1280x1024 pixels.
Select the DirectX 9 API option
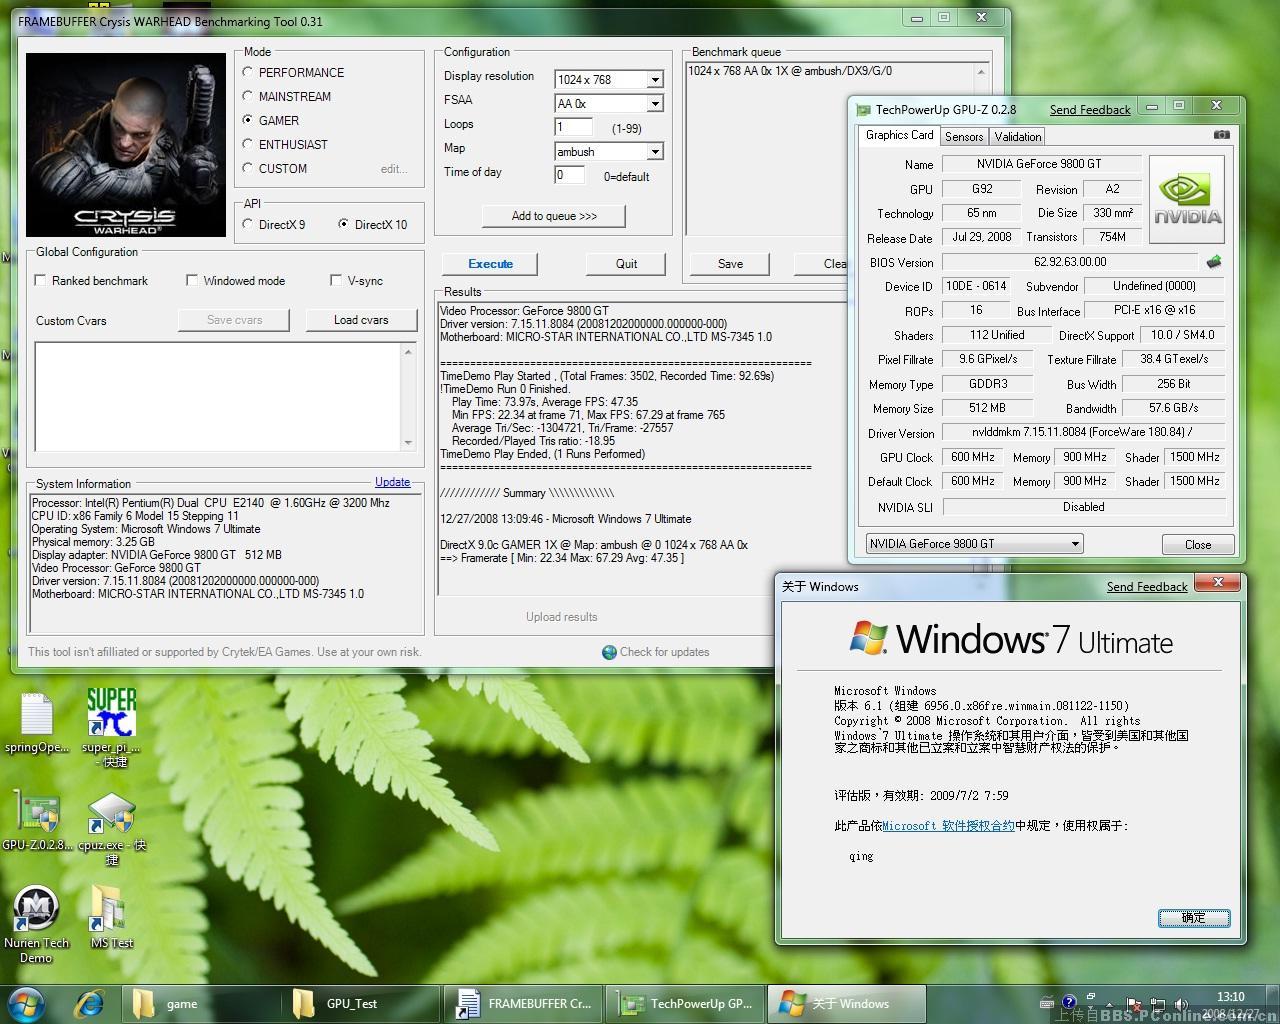click(x=248, y=225)
